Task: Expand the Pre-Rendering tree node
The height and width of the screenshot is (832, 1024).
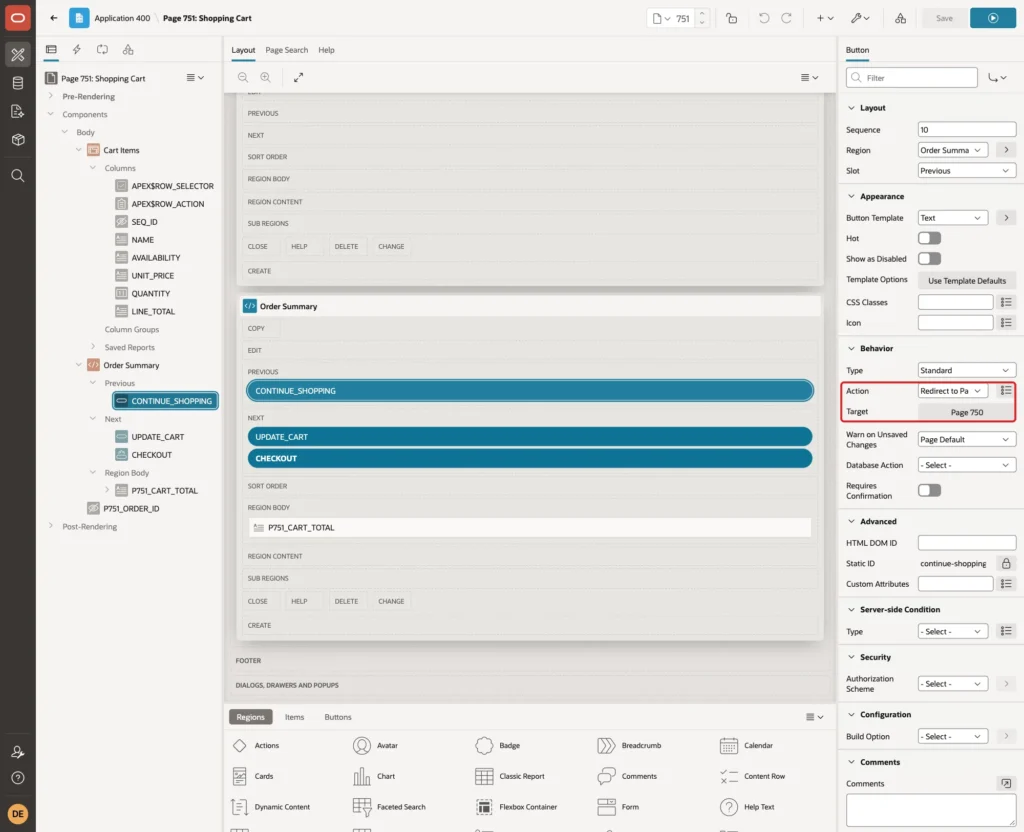Action: pyautogui.click(x=51, y=96)
